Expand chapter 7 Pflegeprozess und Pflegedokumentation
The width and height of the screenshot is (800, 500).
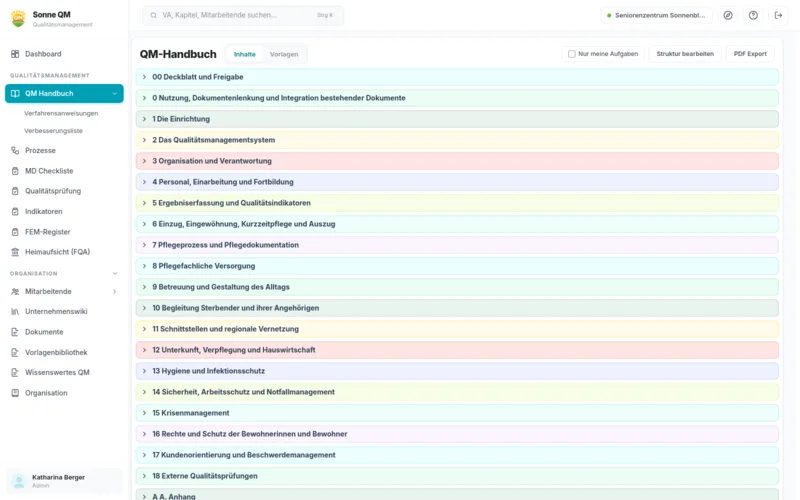tap(144, 245)
